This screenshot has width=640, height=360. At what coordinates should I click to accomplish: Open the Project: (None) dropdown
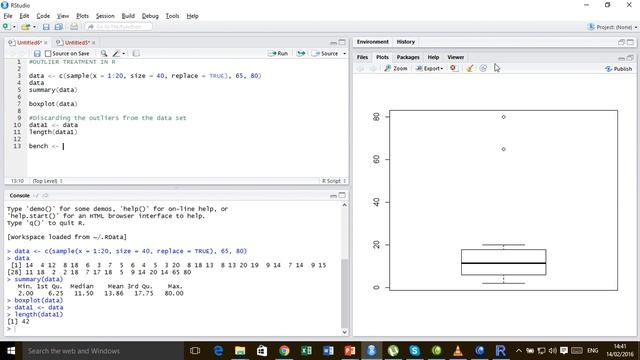(x=612, y=27)
